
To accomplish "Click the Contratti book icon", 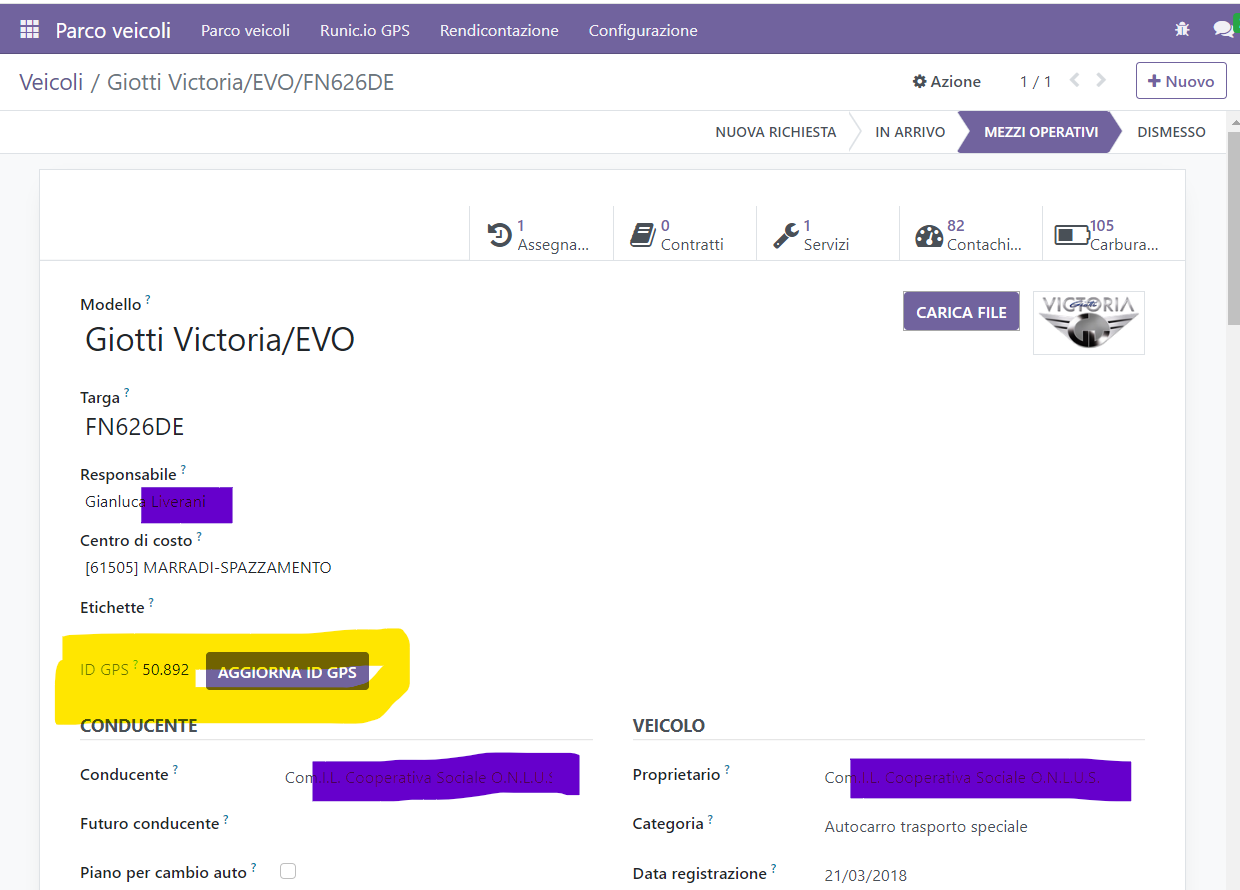I will coord(642,235).
